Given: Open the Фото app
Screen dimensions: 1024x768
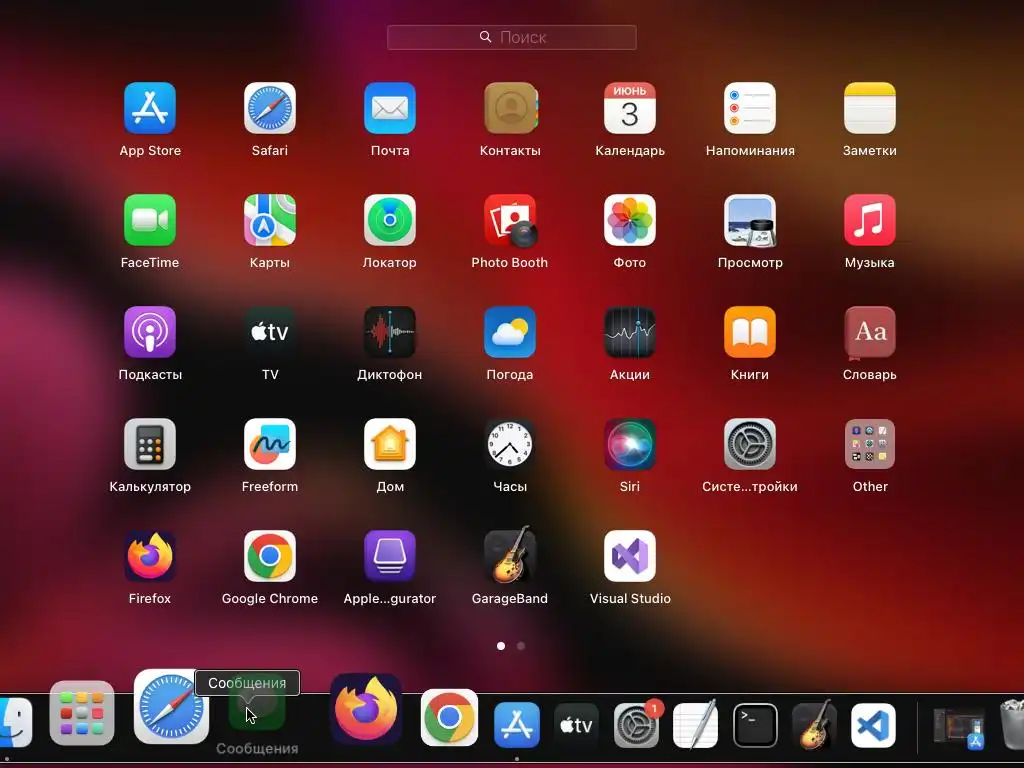Looking at the screenshot, I should [630, 220].
